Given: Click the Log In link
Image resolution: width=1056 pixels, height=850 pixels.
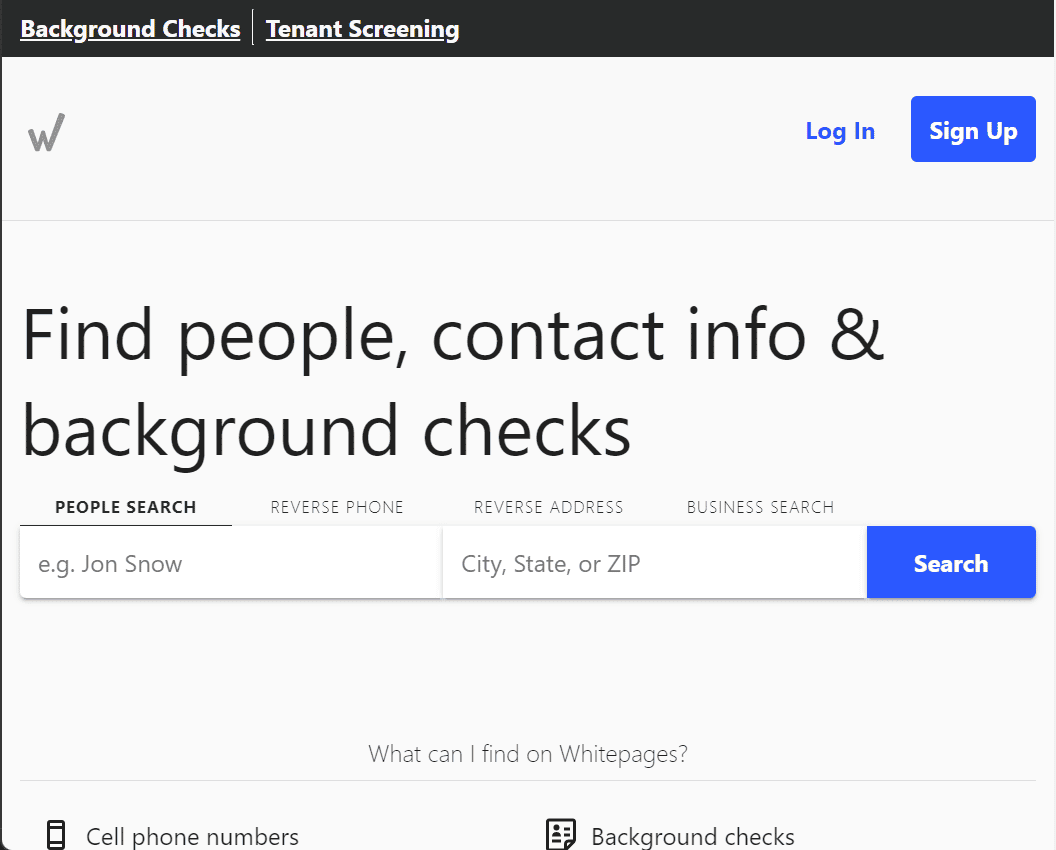Looking at the screenshot, I should 840,131.
